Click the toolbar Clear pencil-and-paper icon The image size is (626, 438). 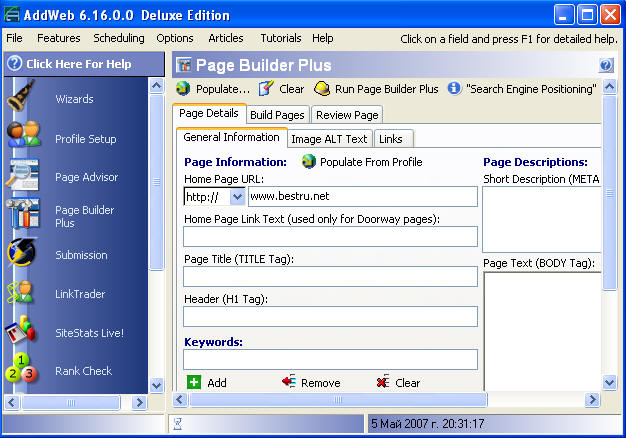(x=266, y=88)
